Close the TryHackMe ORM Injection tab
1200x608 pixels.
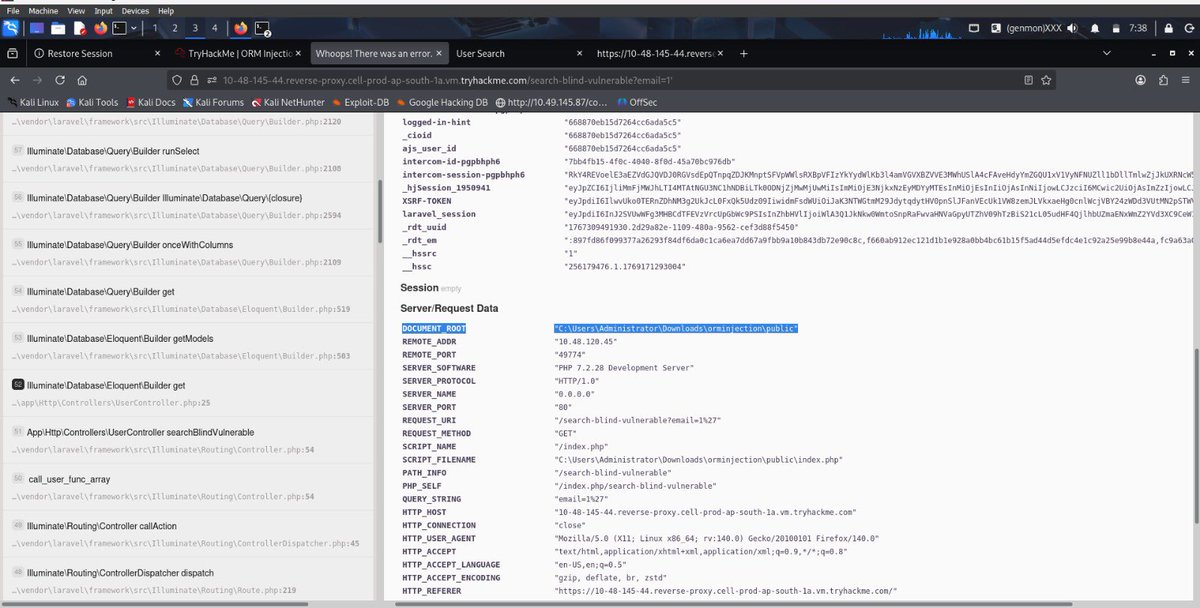tap(299, 53)
